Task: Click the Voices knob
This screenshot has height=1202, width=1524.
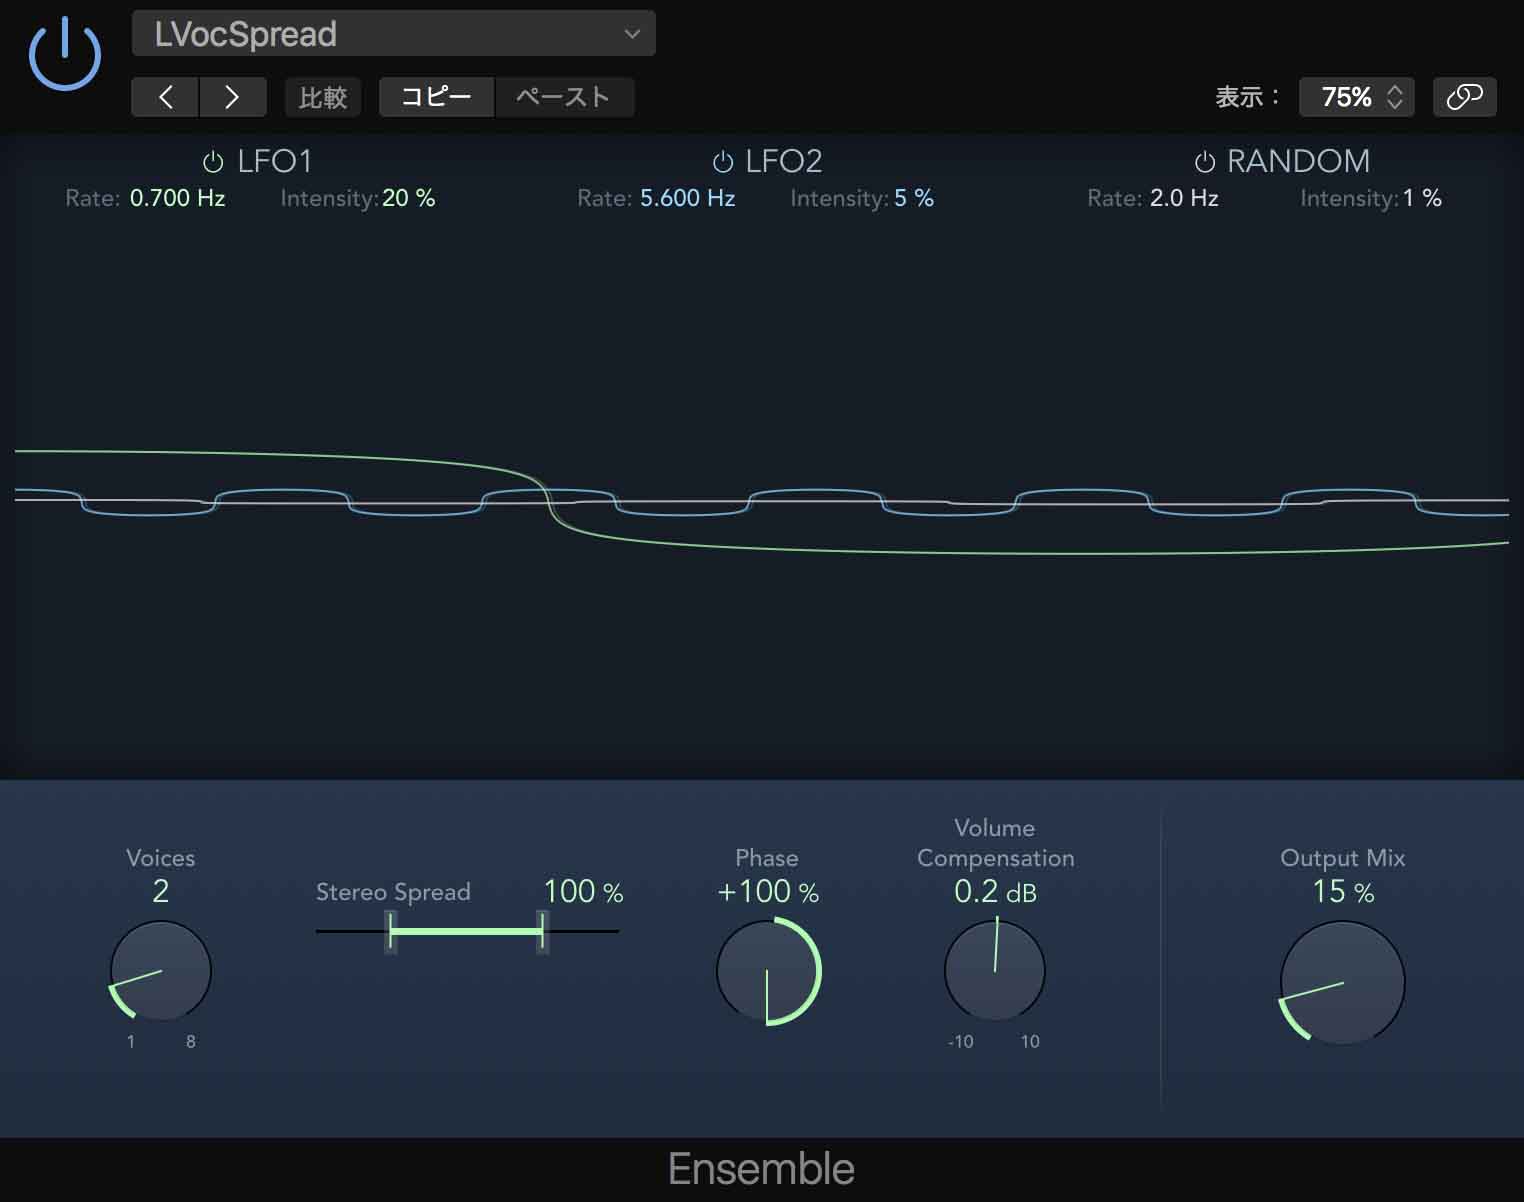Action: click(160, 971)
